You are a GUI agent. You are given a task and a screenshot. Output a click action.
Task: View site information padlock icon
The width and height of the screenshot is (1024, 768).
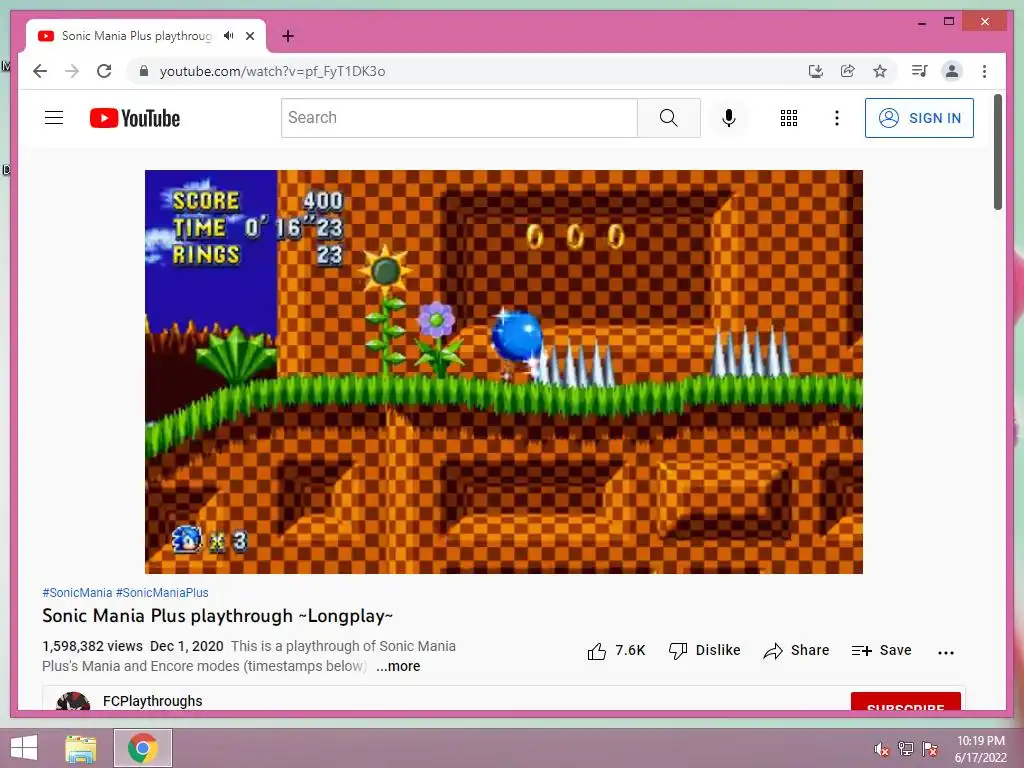144,71
